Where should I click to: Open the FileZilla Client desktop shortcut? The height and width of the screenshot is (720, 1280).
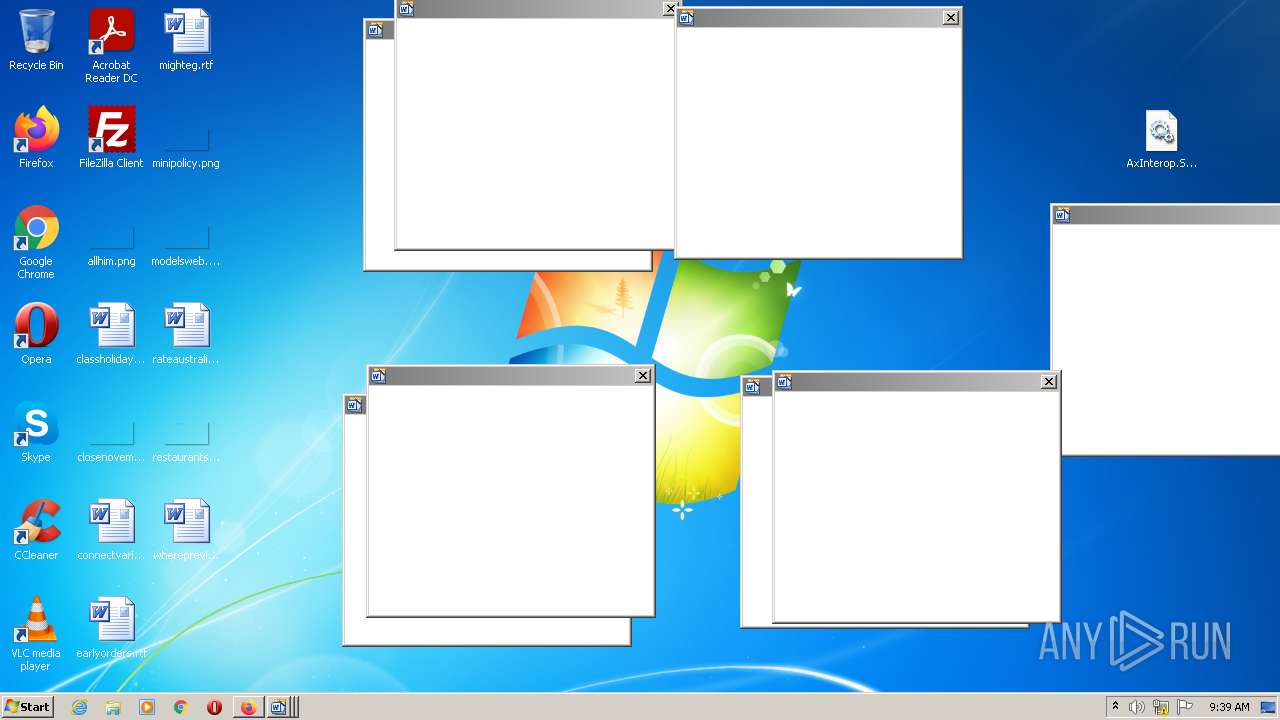click(x=111, y=138)
